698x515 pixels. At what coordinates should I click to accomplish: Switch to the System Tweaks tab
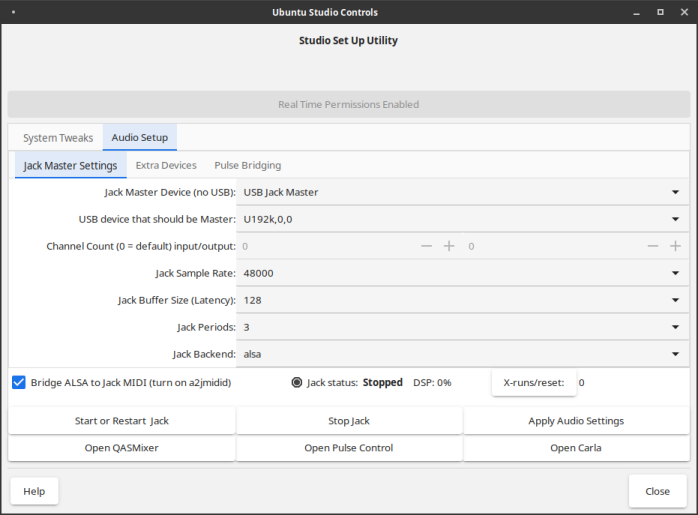click(x=58, y=138)
